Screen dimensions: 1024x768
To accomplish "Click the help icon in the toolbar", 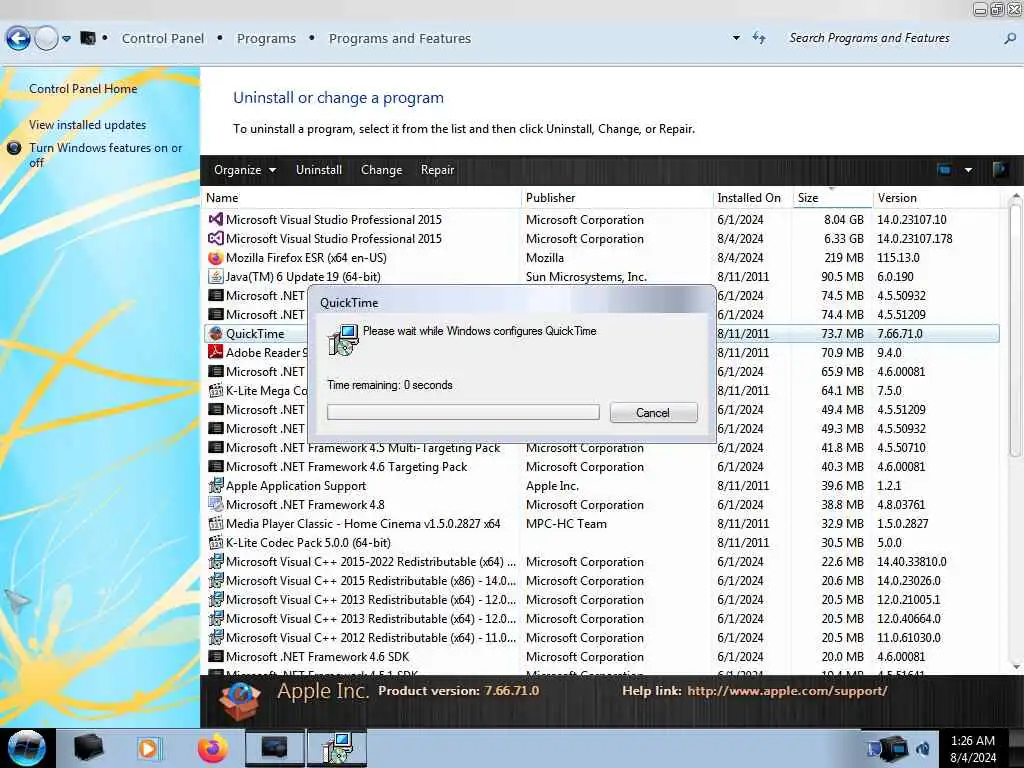I will [x=999, y=170].
